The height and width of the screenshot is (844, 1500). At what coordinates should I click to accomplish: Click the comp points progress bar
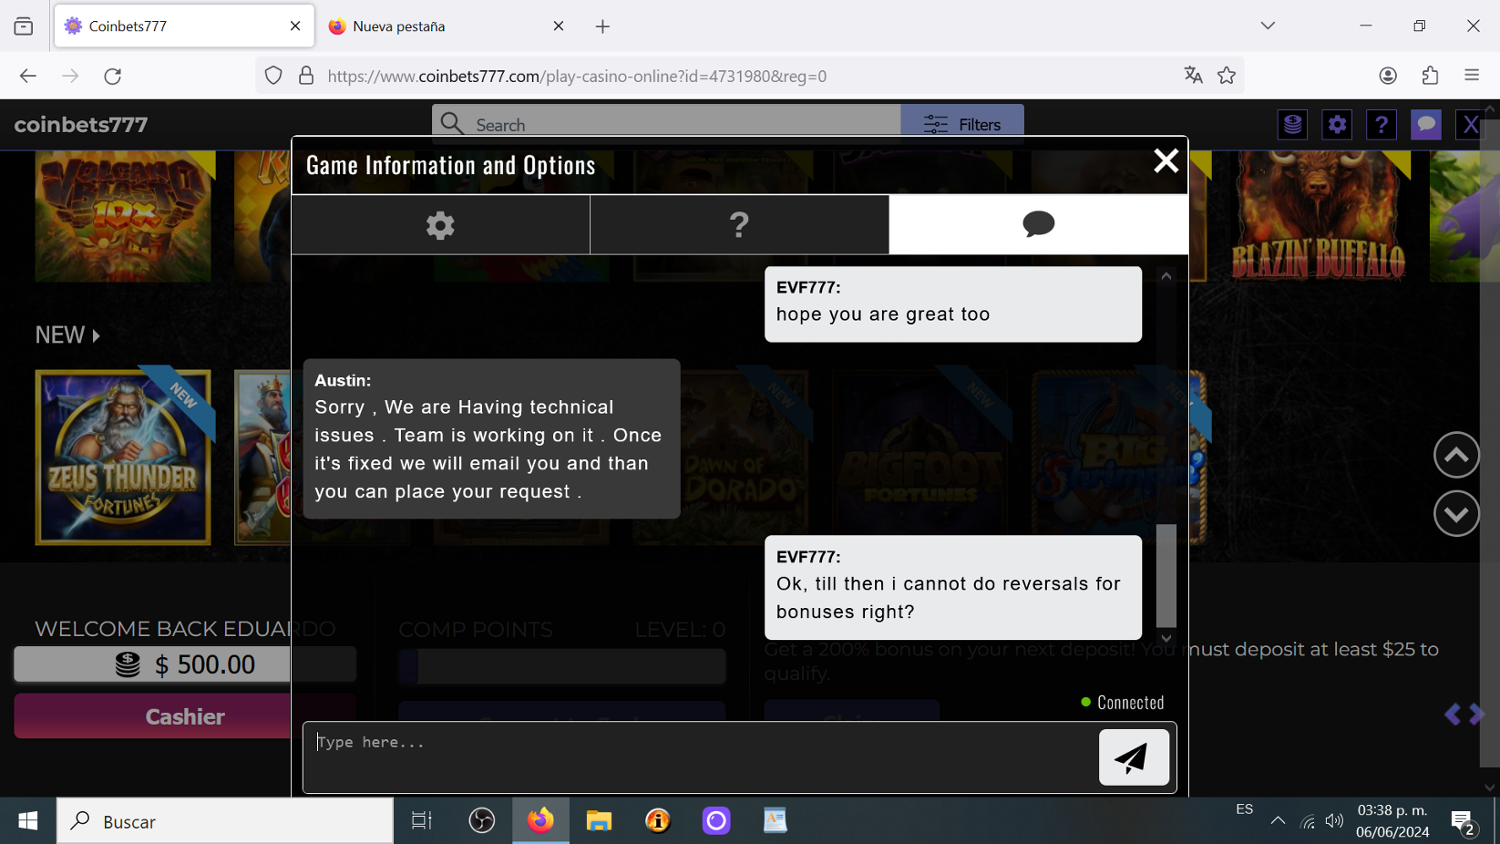point(562,666)
